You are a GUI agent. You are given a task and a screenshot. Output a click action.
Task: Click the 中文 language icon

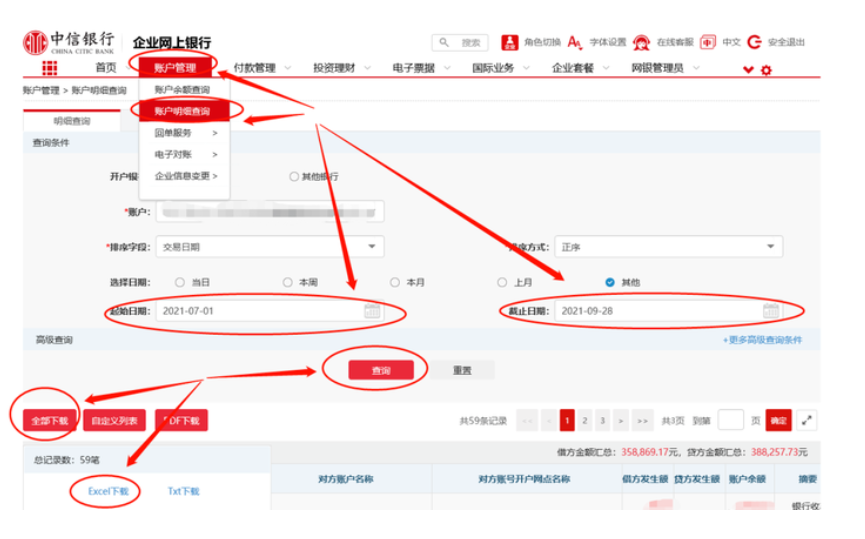[x=707, y=42]
